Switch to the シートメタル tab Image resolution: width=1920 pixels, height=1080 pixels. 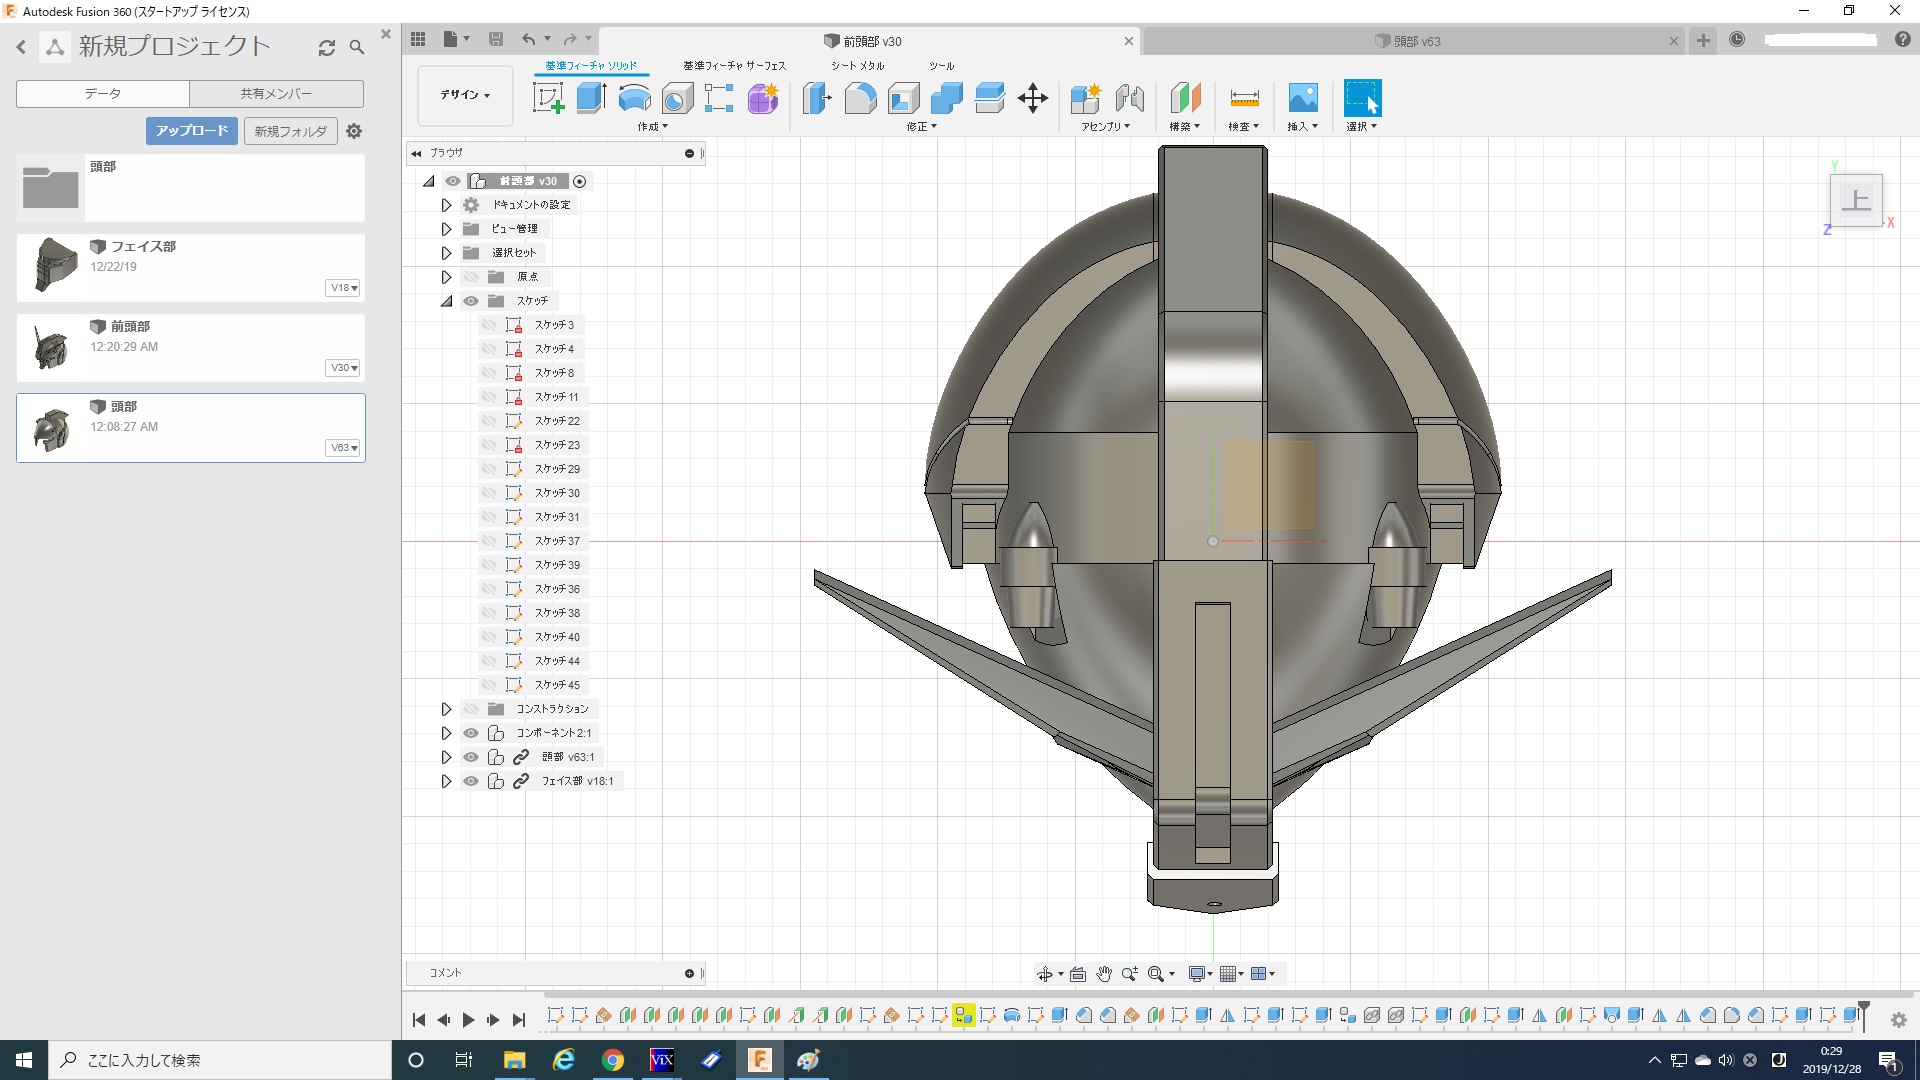pyautogui.click(x=857, y=66)
